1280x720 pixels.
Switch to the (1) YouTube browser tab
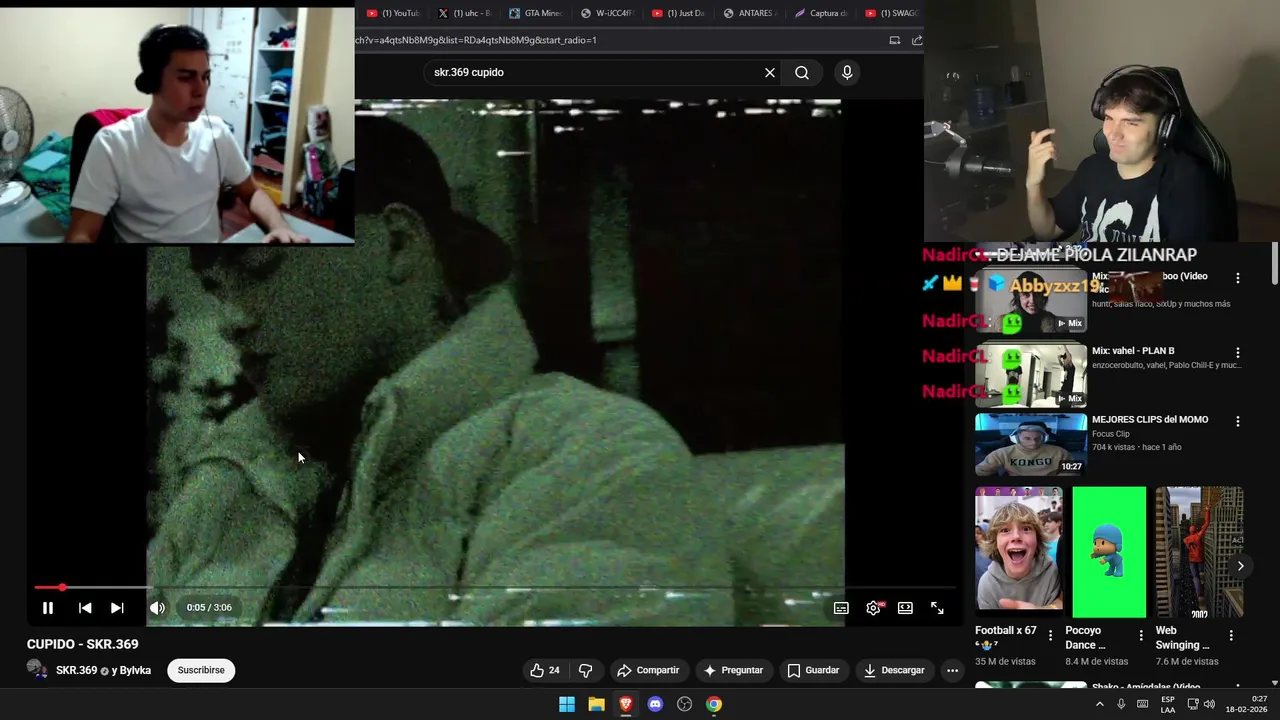[393, 13]
